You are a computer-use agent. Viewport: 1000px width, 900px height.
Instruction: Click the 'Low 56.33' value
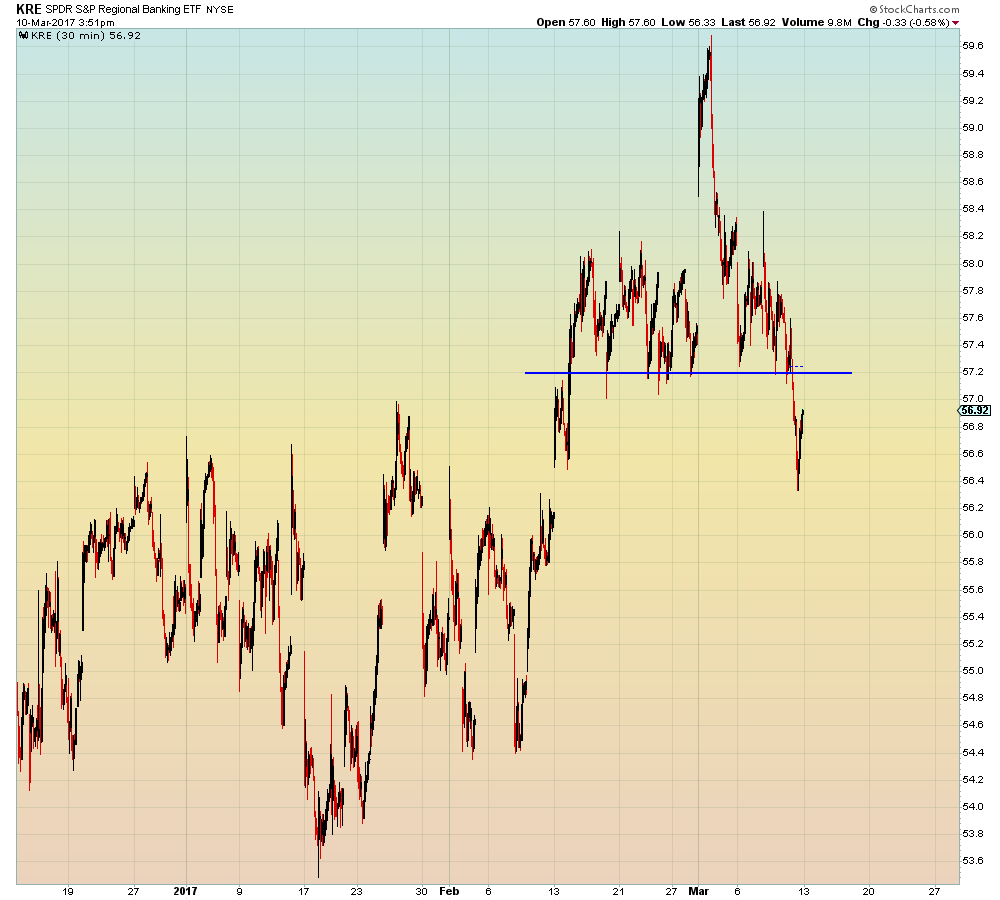pyautogui.click(x=688, y=22)
